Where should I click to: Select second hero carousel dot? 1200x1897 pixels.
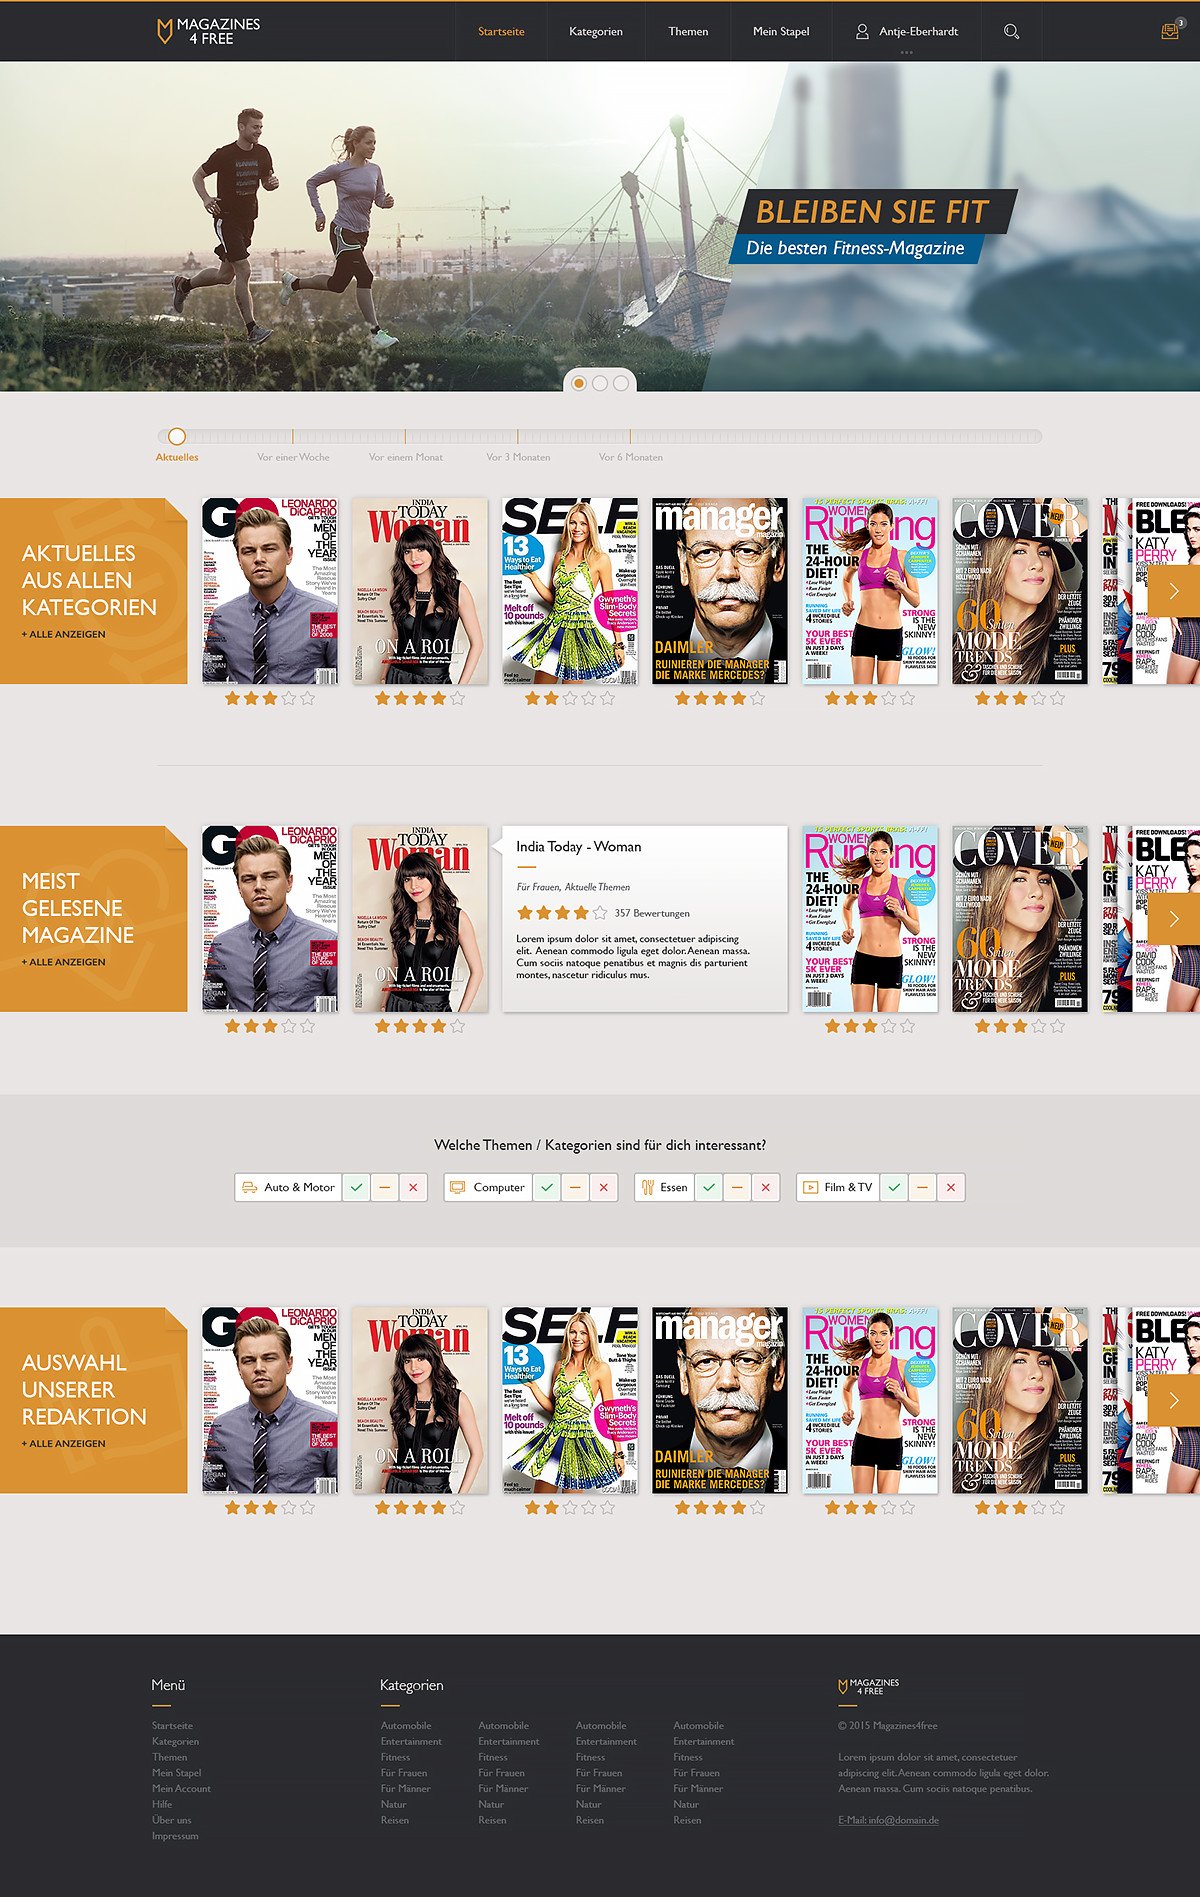pos(600,383)
